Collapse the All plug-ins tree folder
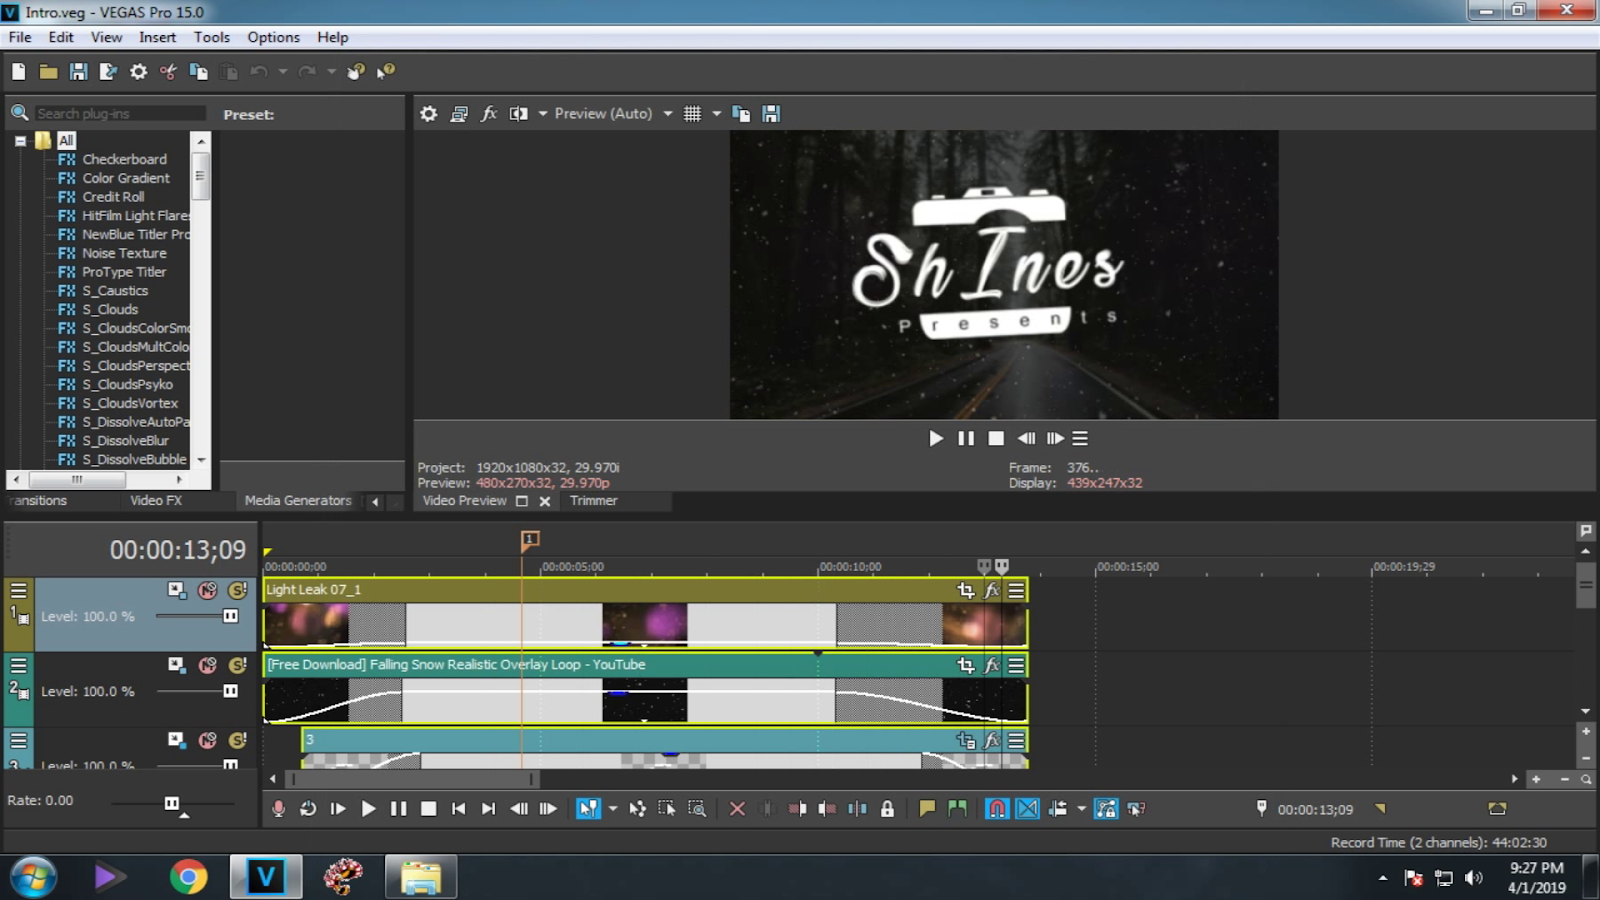Image resolution: width=1600 pixels, height=900 pixels. (x=20, y=141)
